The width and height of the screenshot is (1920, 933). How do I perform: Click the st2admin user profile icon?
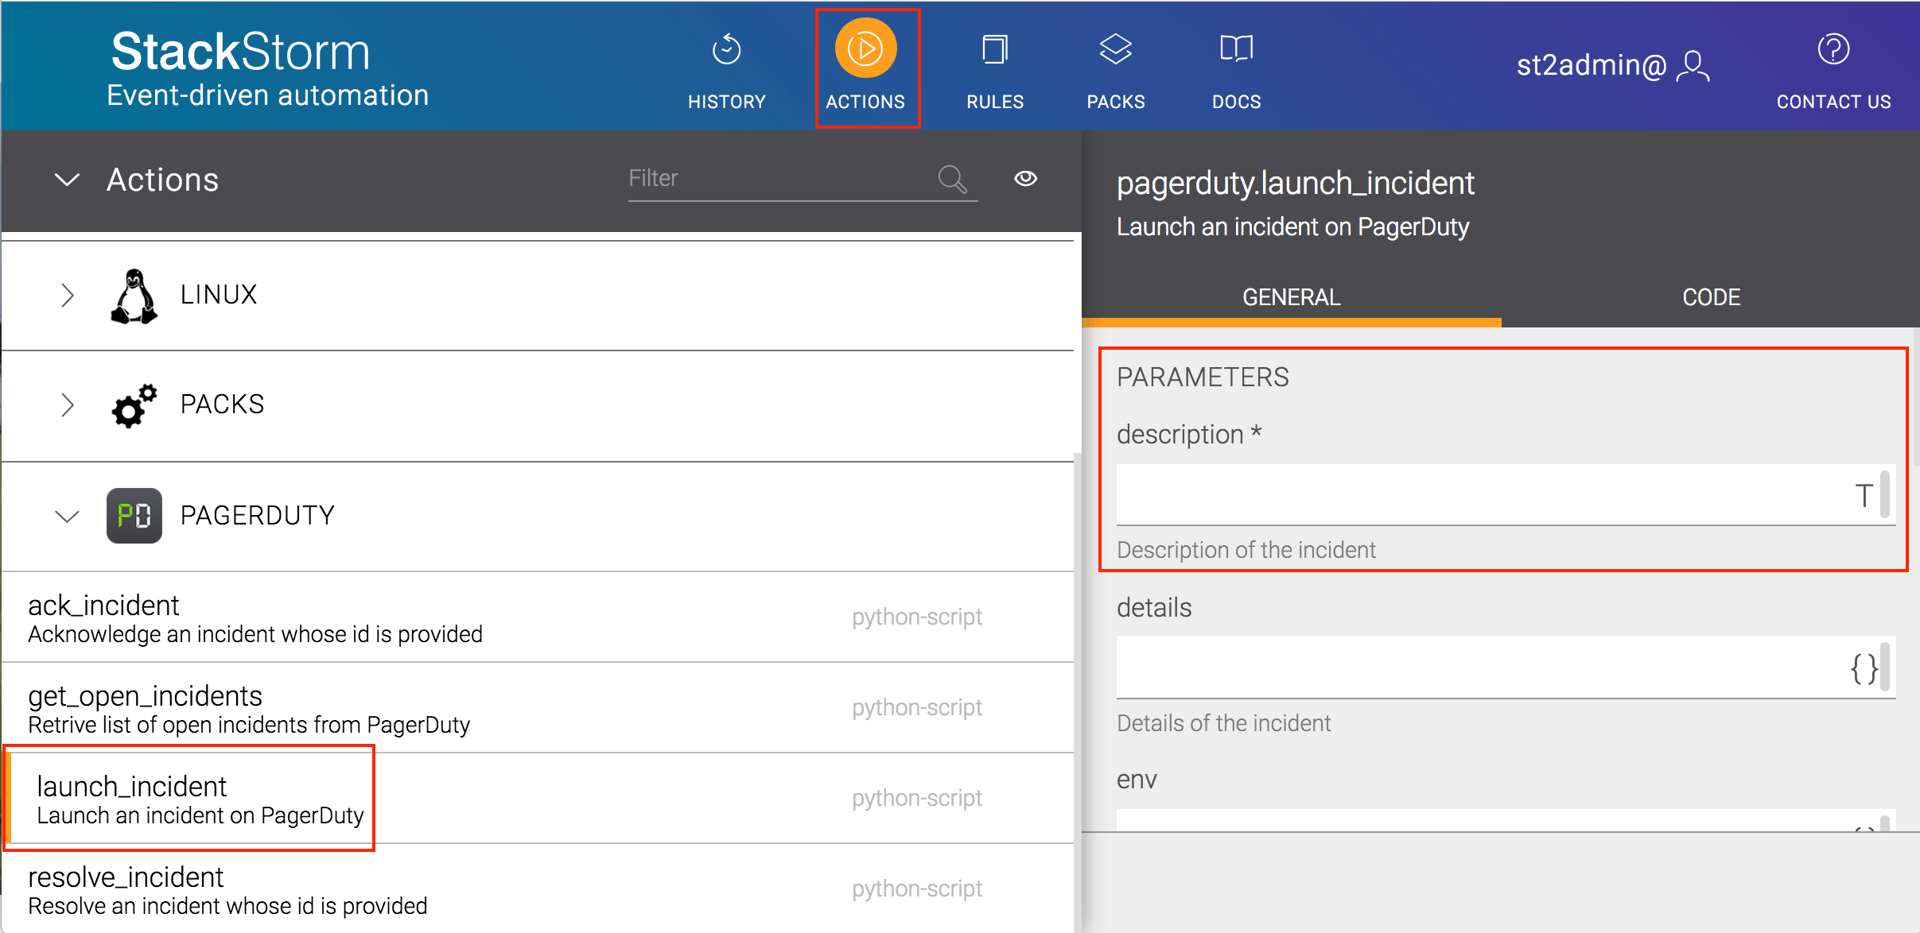click(1693, 67)
